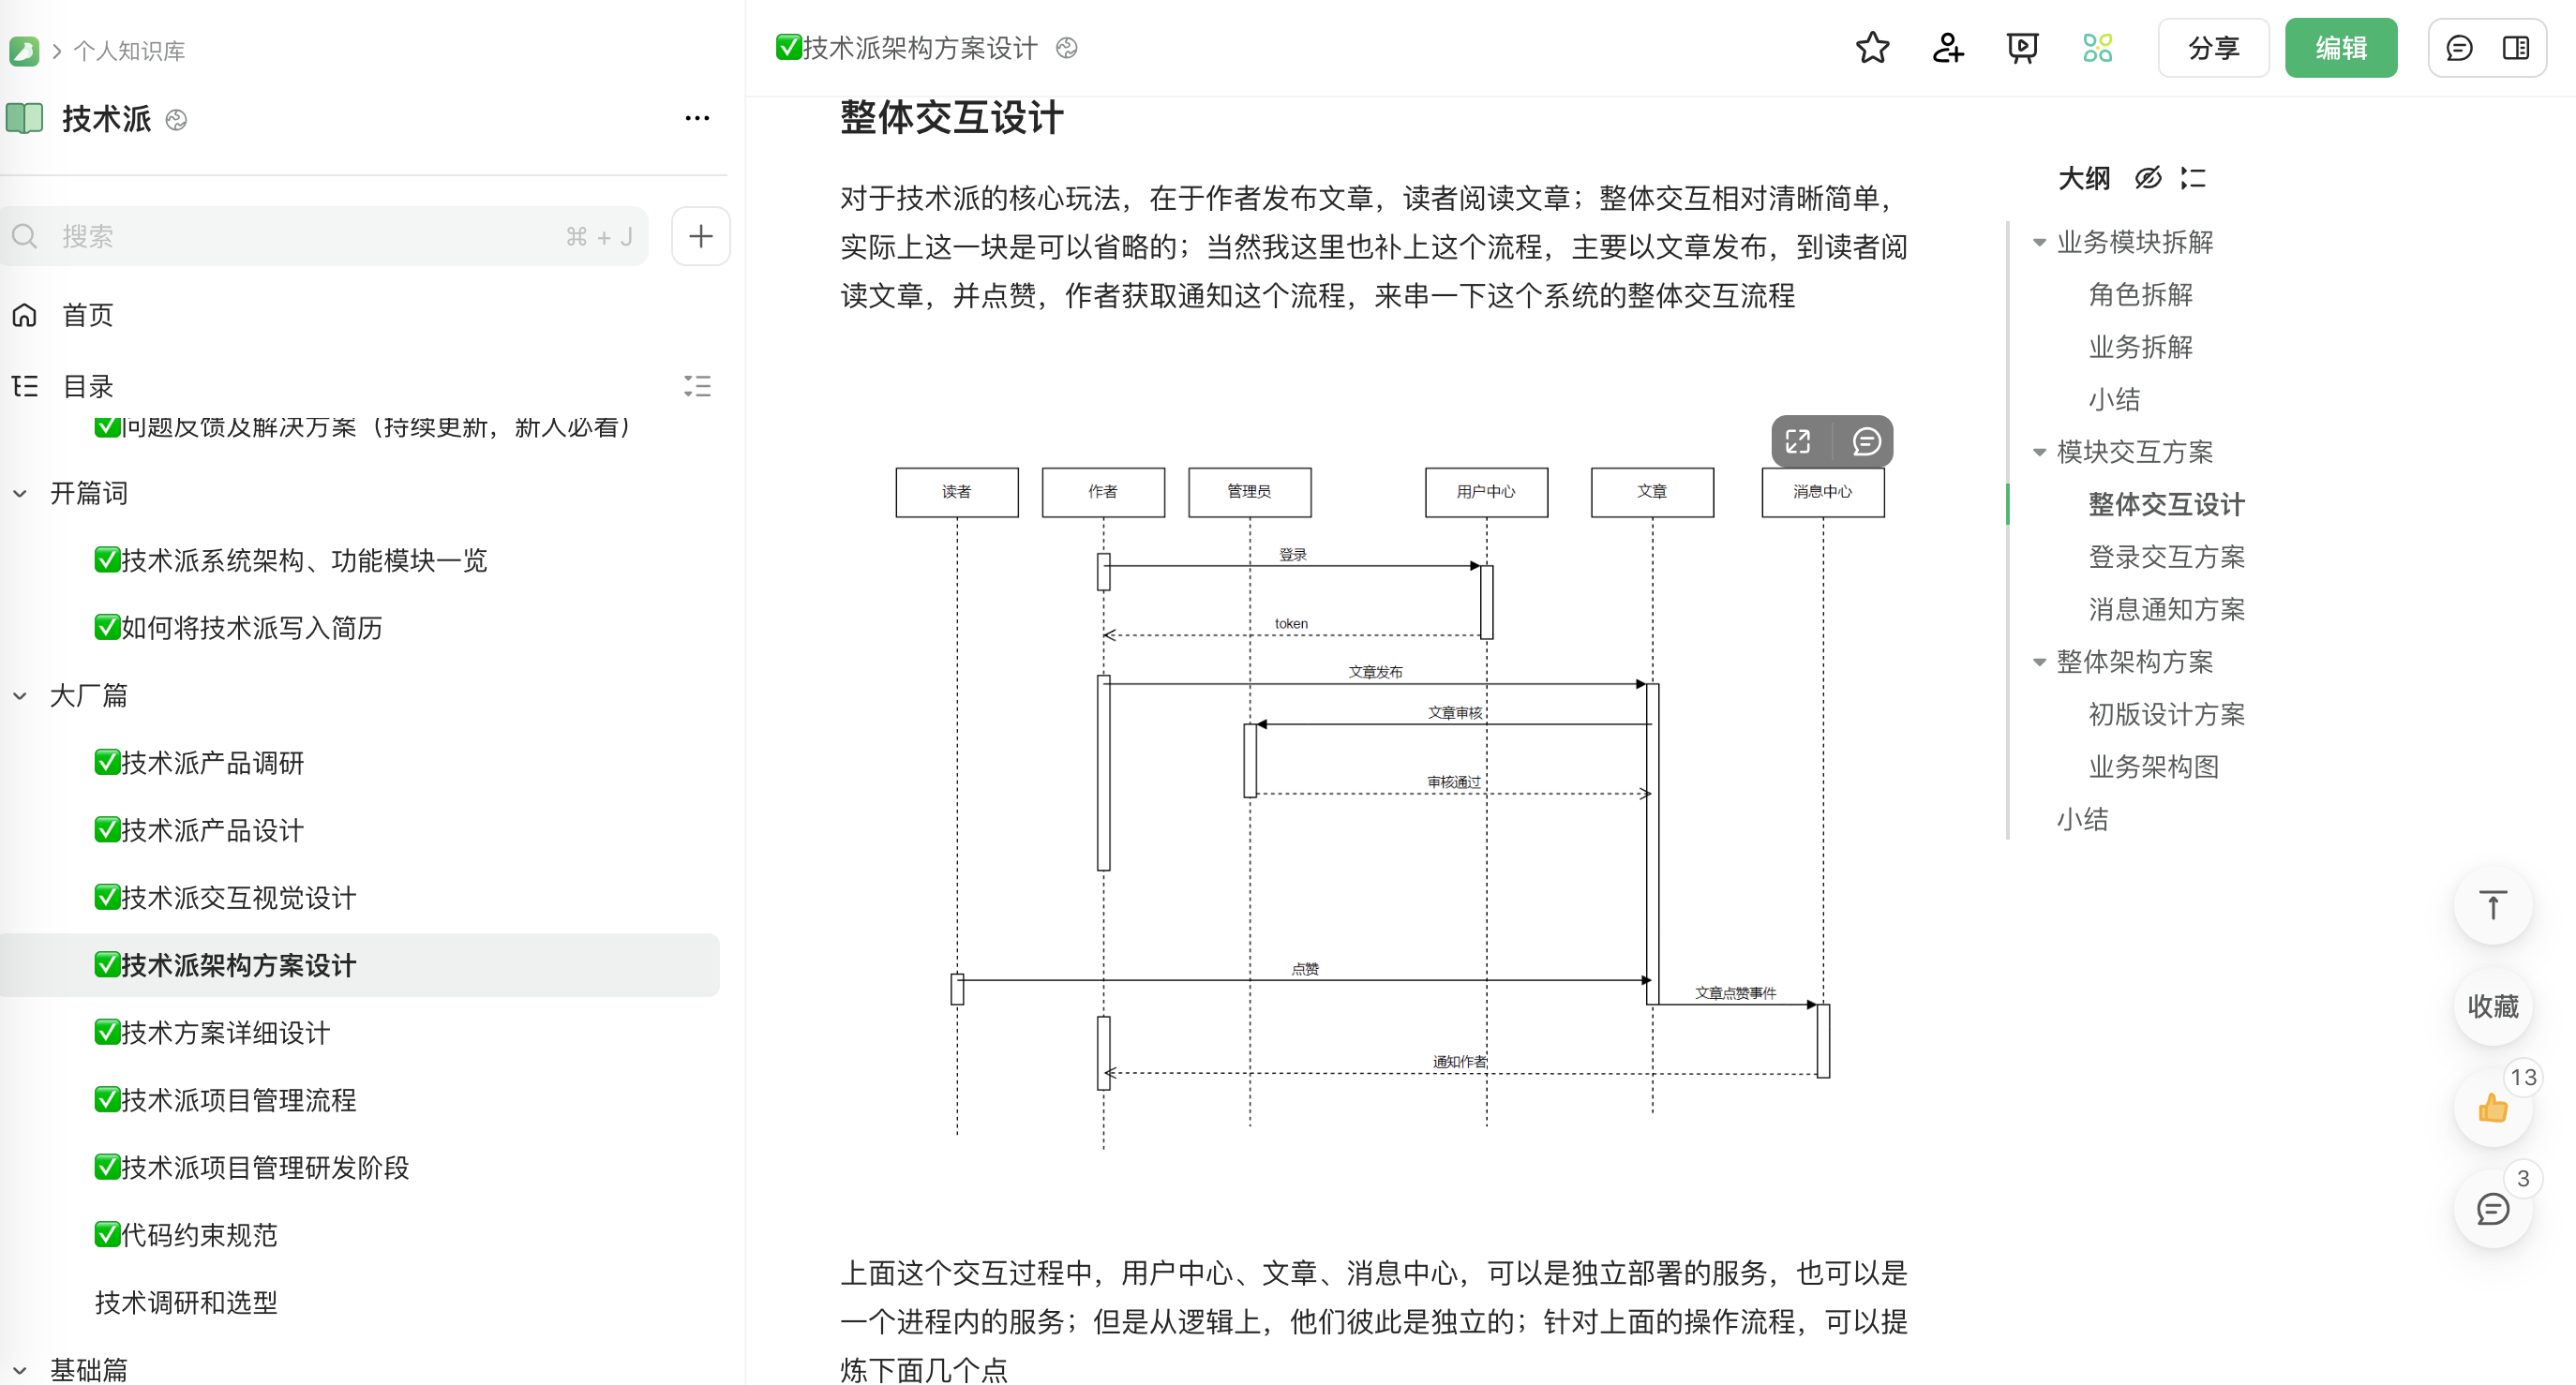This screenshot has width=2576, height=1385.
Task: Click the thumbs-up like button
Action: [x=2492, y=1108]
